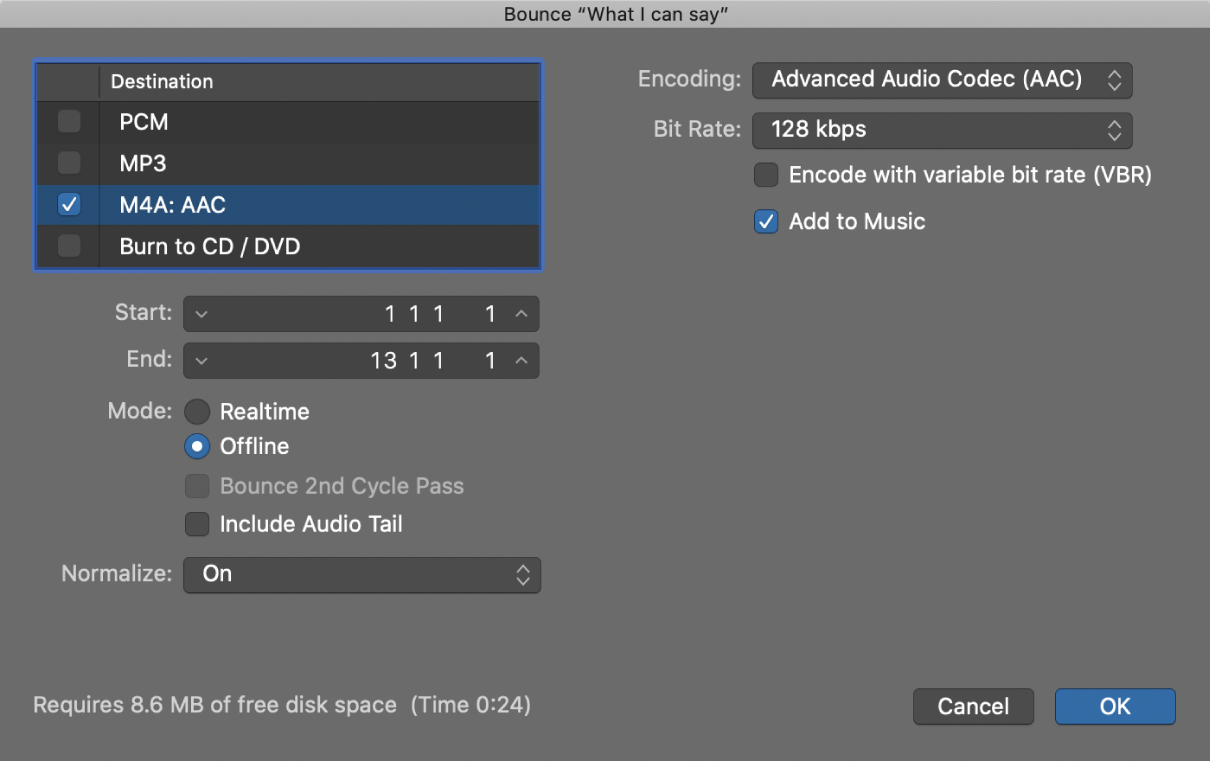The image size is (1210, 761).
Task: Click the Destination column header
Action: [319, 82]
